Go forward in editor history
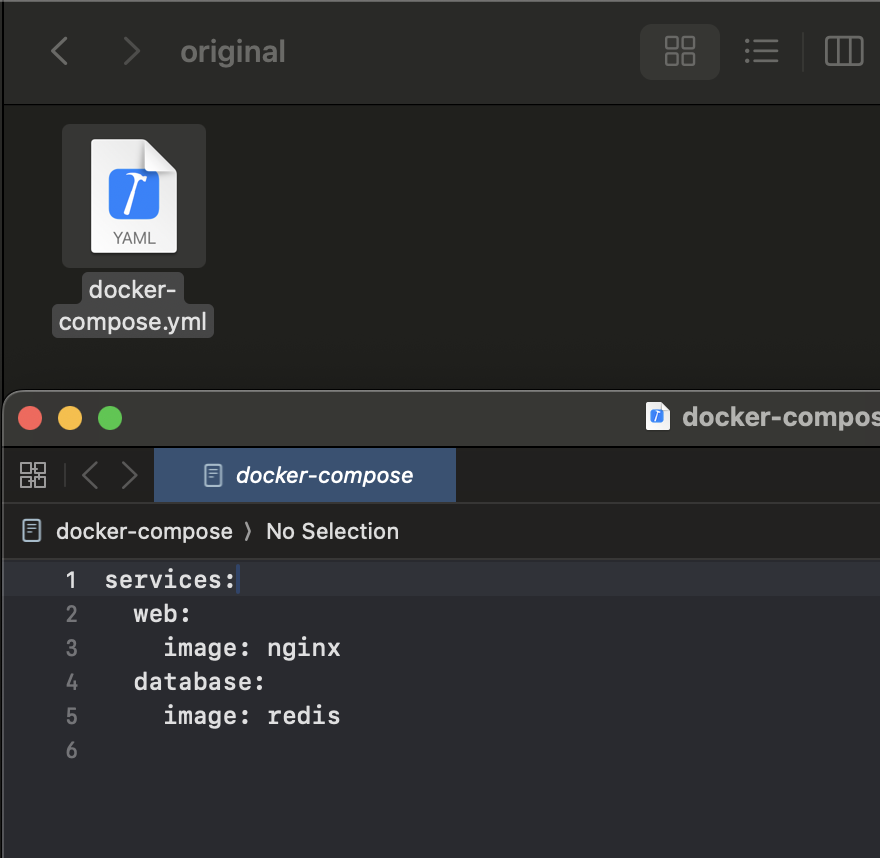The width and height of the screenshot is (880, 858). pyautogui.click(x=130, y=475)
